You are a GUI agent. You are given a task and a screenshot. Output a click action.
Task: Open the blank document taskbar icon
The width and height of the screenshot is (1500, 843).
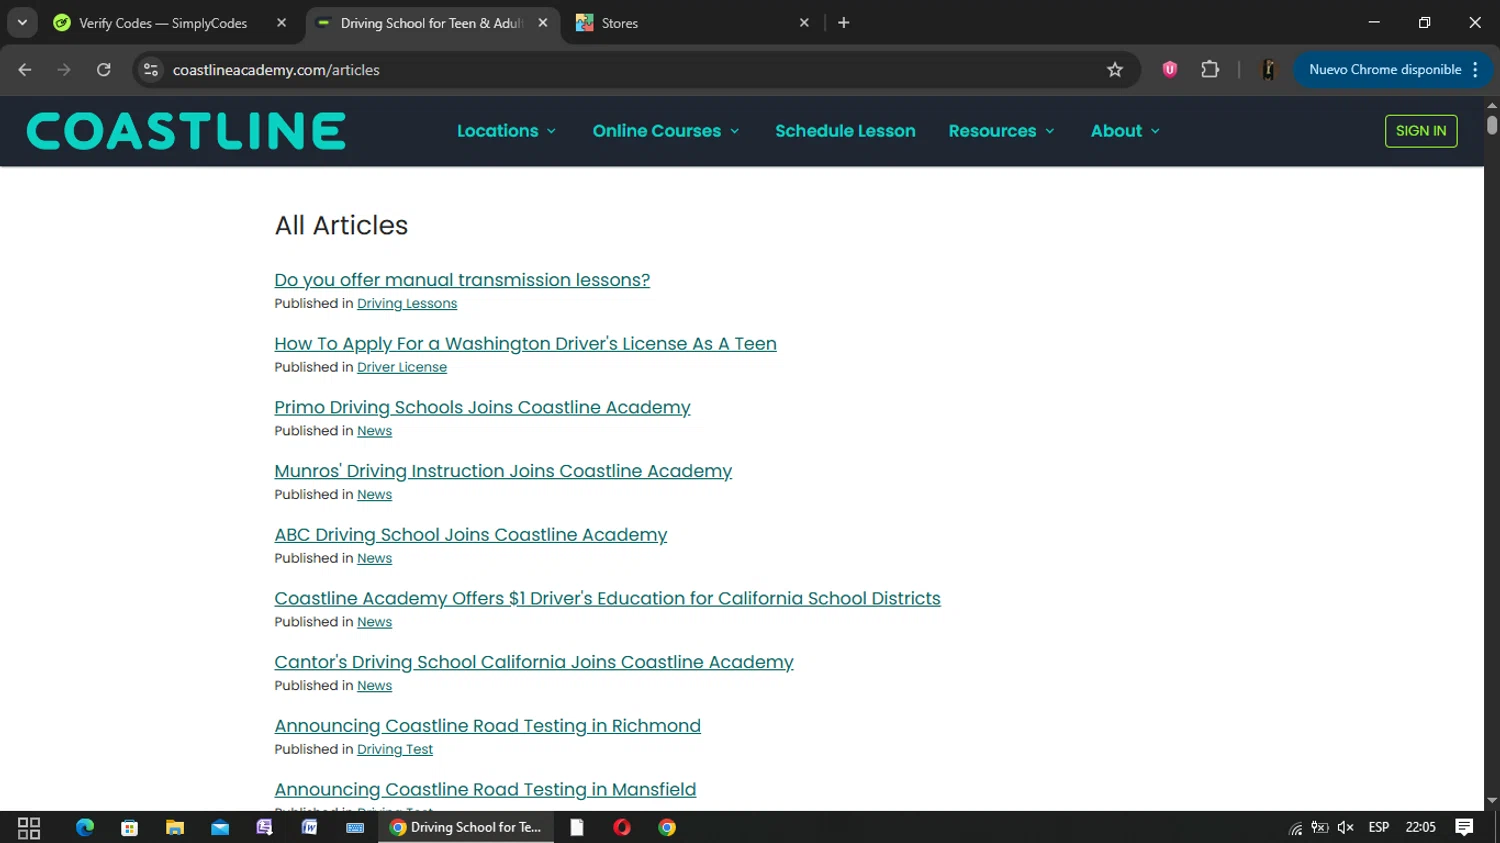[x=577, y=827]
